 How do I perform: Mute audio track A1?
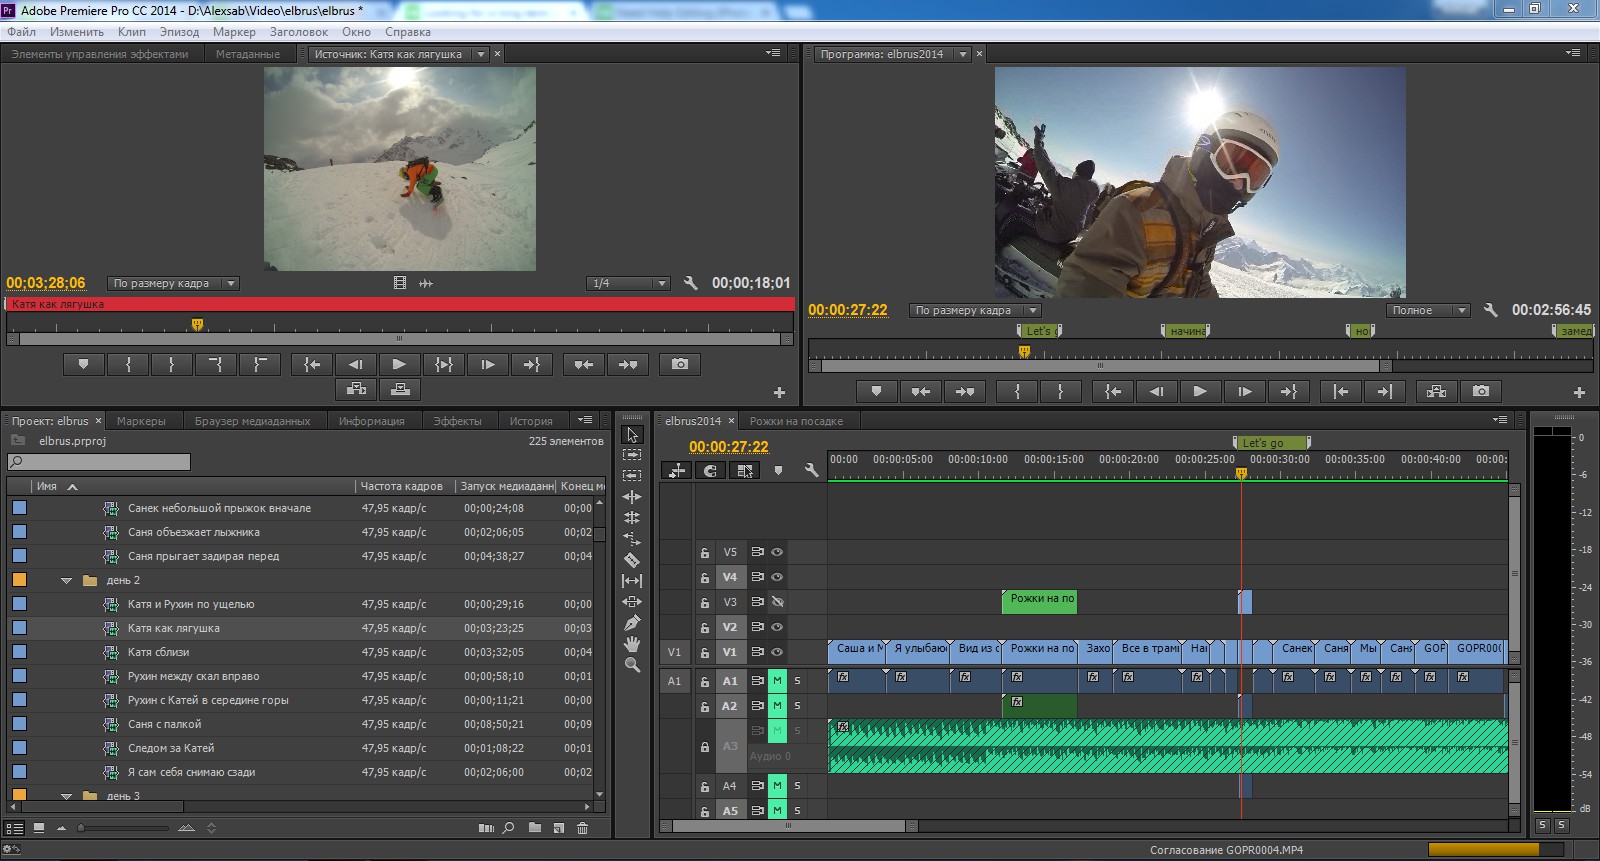pos(777,681)
